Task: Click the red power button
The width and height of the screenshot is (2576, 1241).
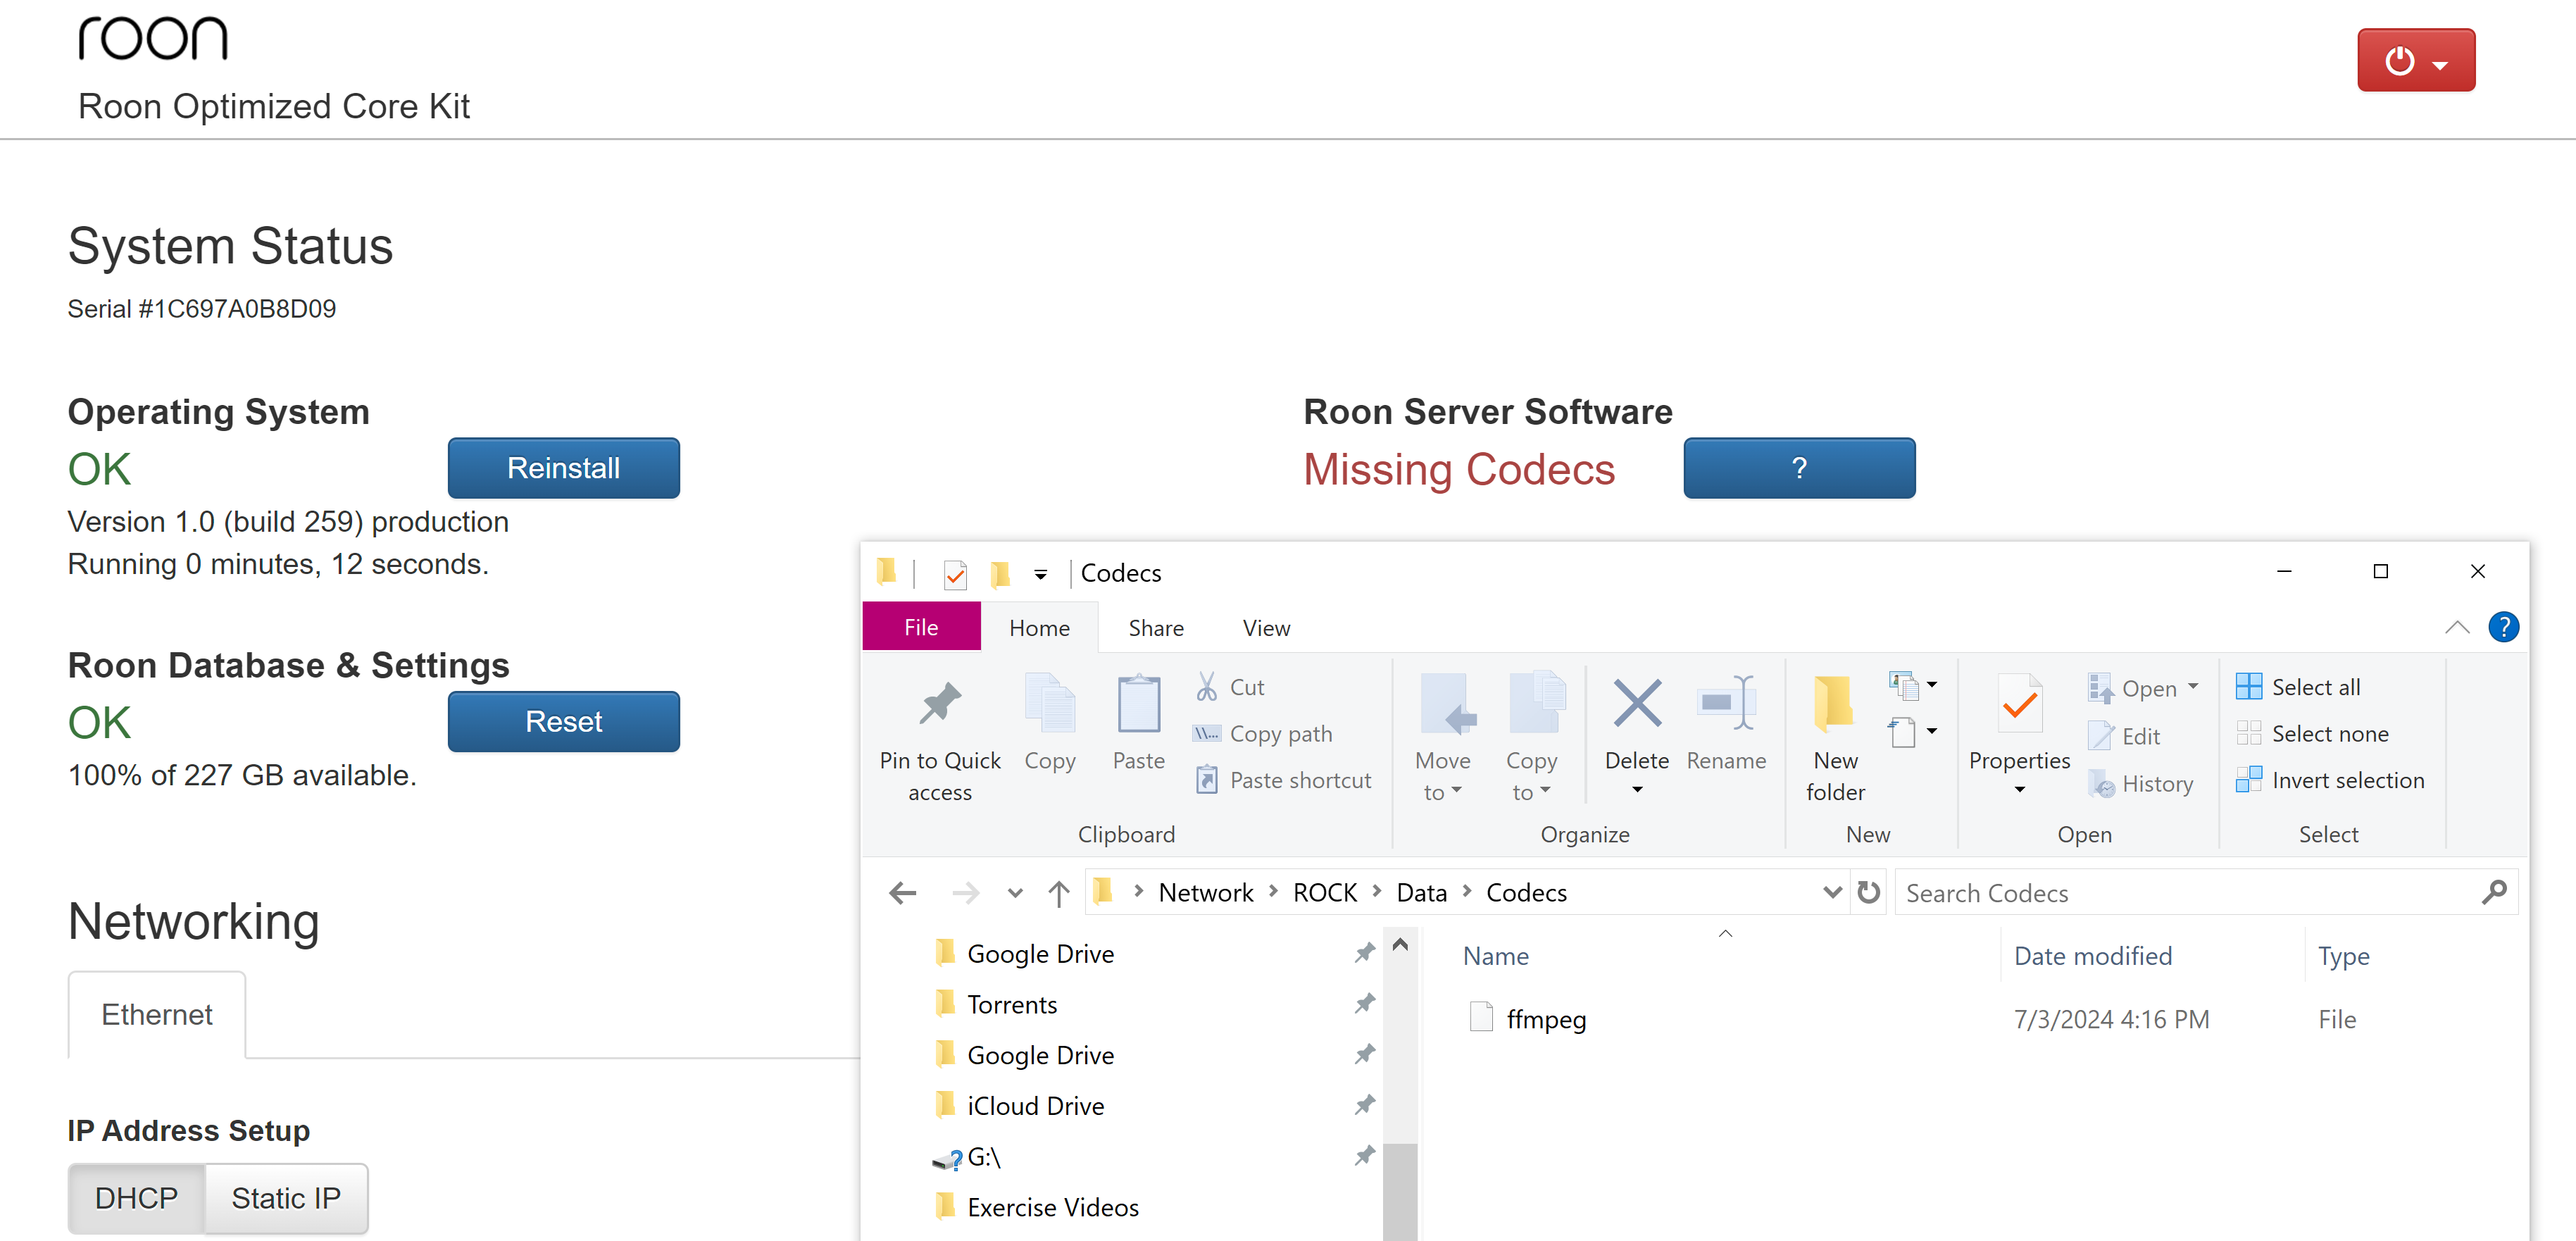Action: tap(2415, 61)
